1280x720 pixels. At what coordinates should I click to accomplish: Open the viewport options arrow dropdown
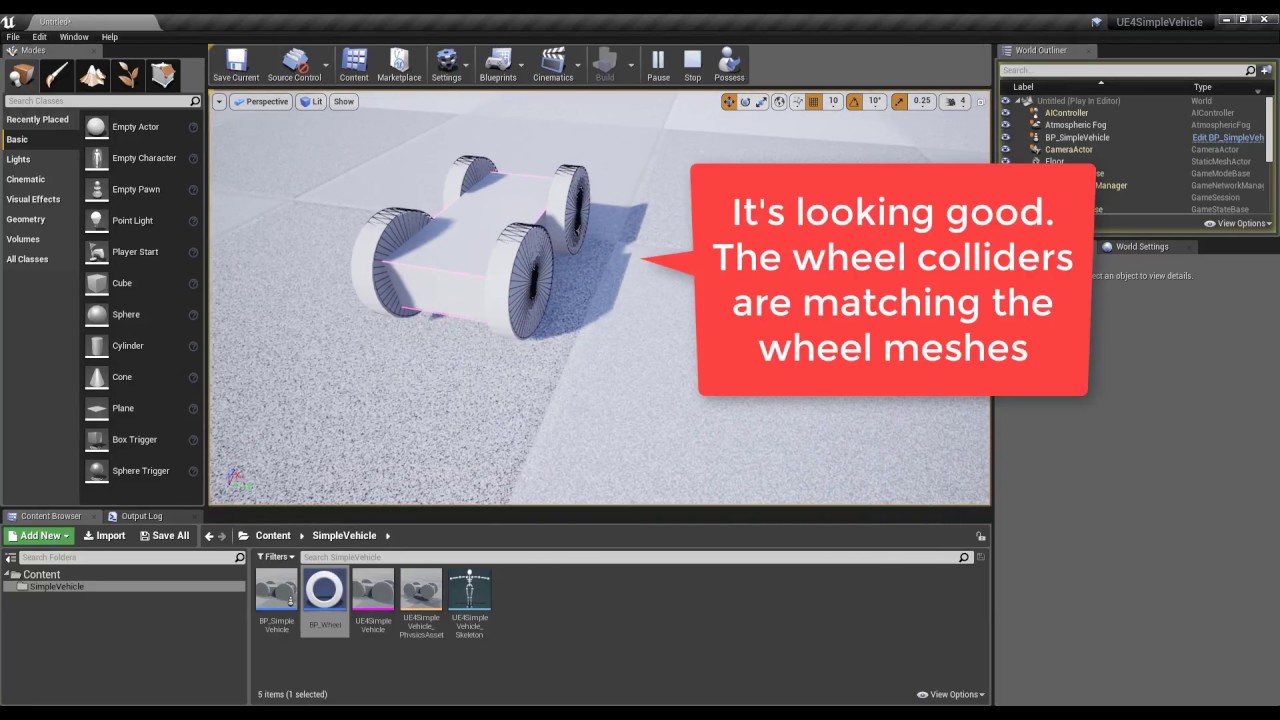tap(219, 101)
